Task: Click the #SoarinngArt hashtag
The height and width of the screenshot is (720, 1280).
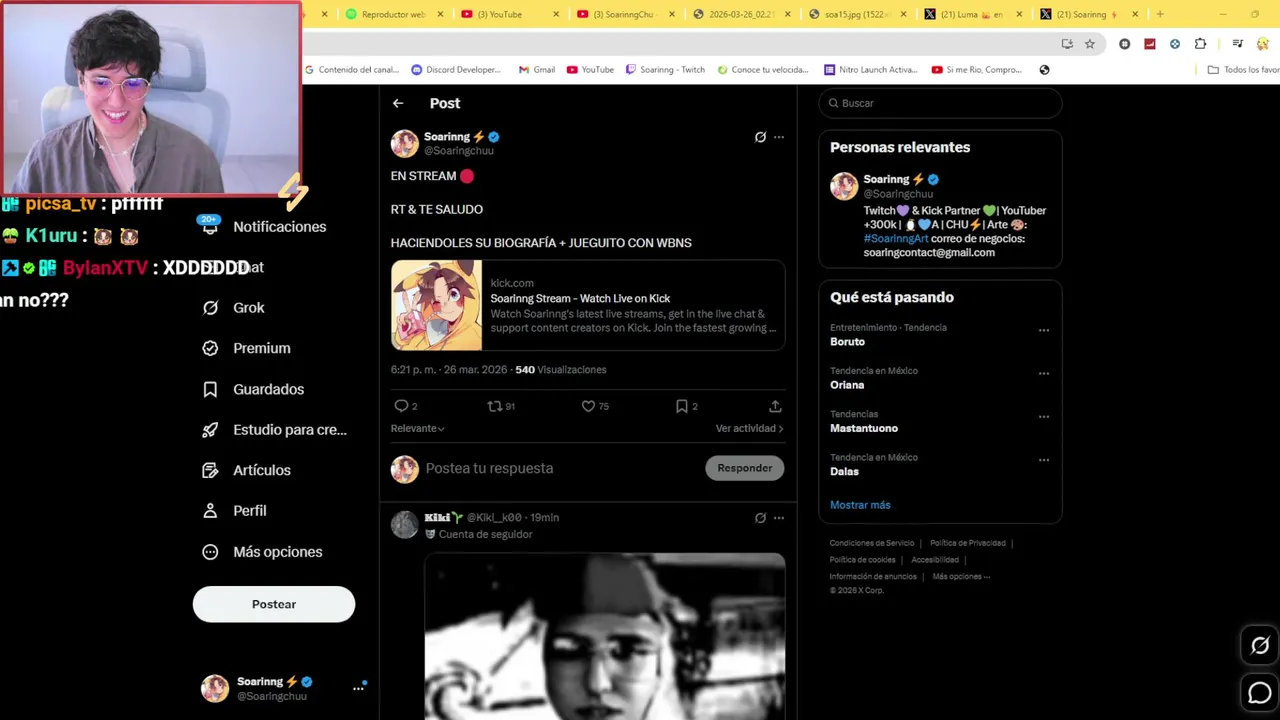Action: (896, 239)
